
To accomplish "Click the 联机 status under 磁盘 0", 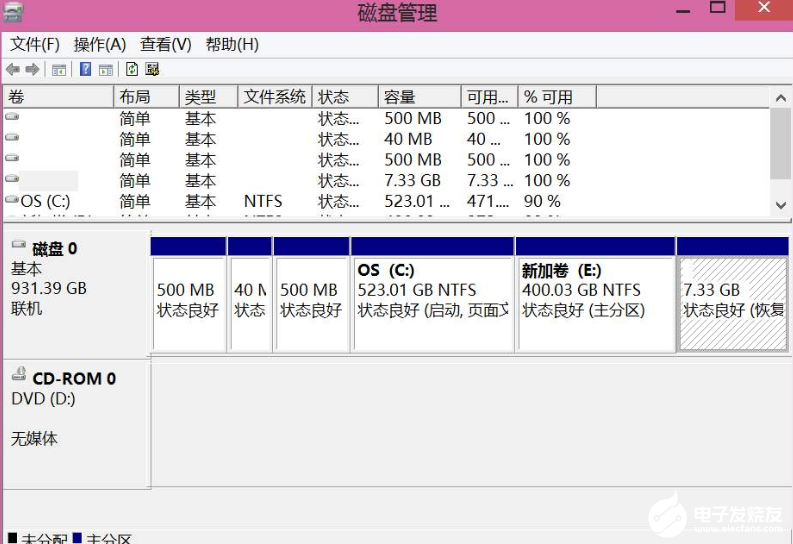I will coord(27,308).
